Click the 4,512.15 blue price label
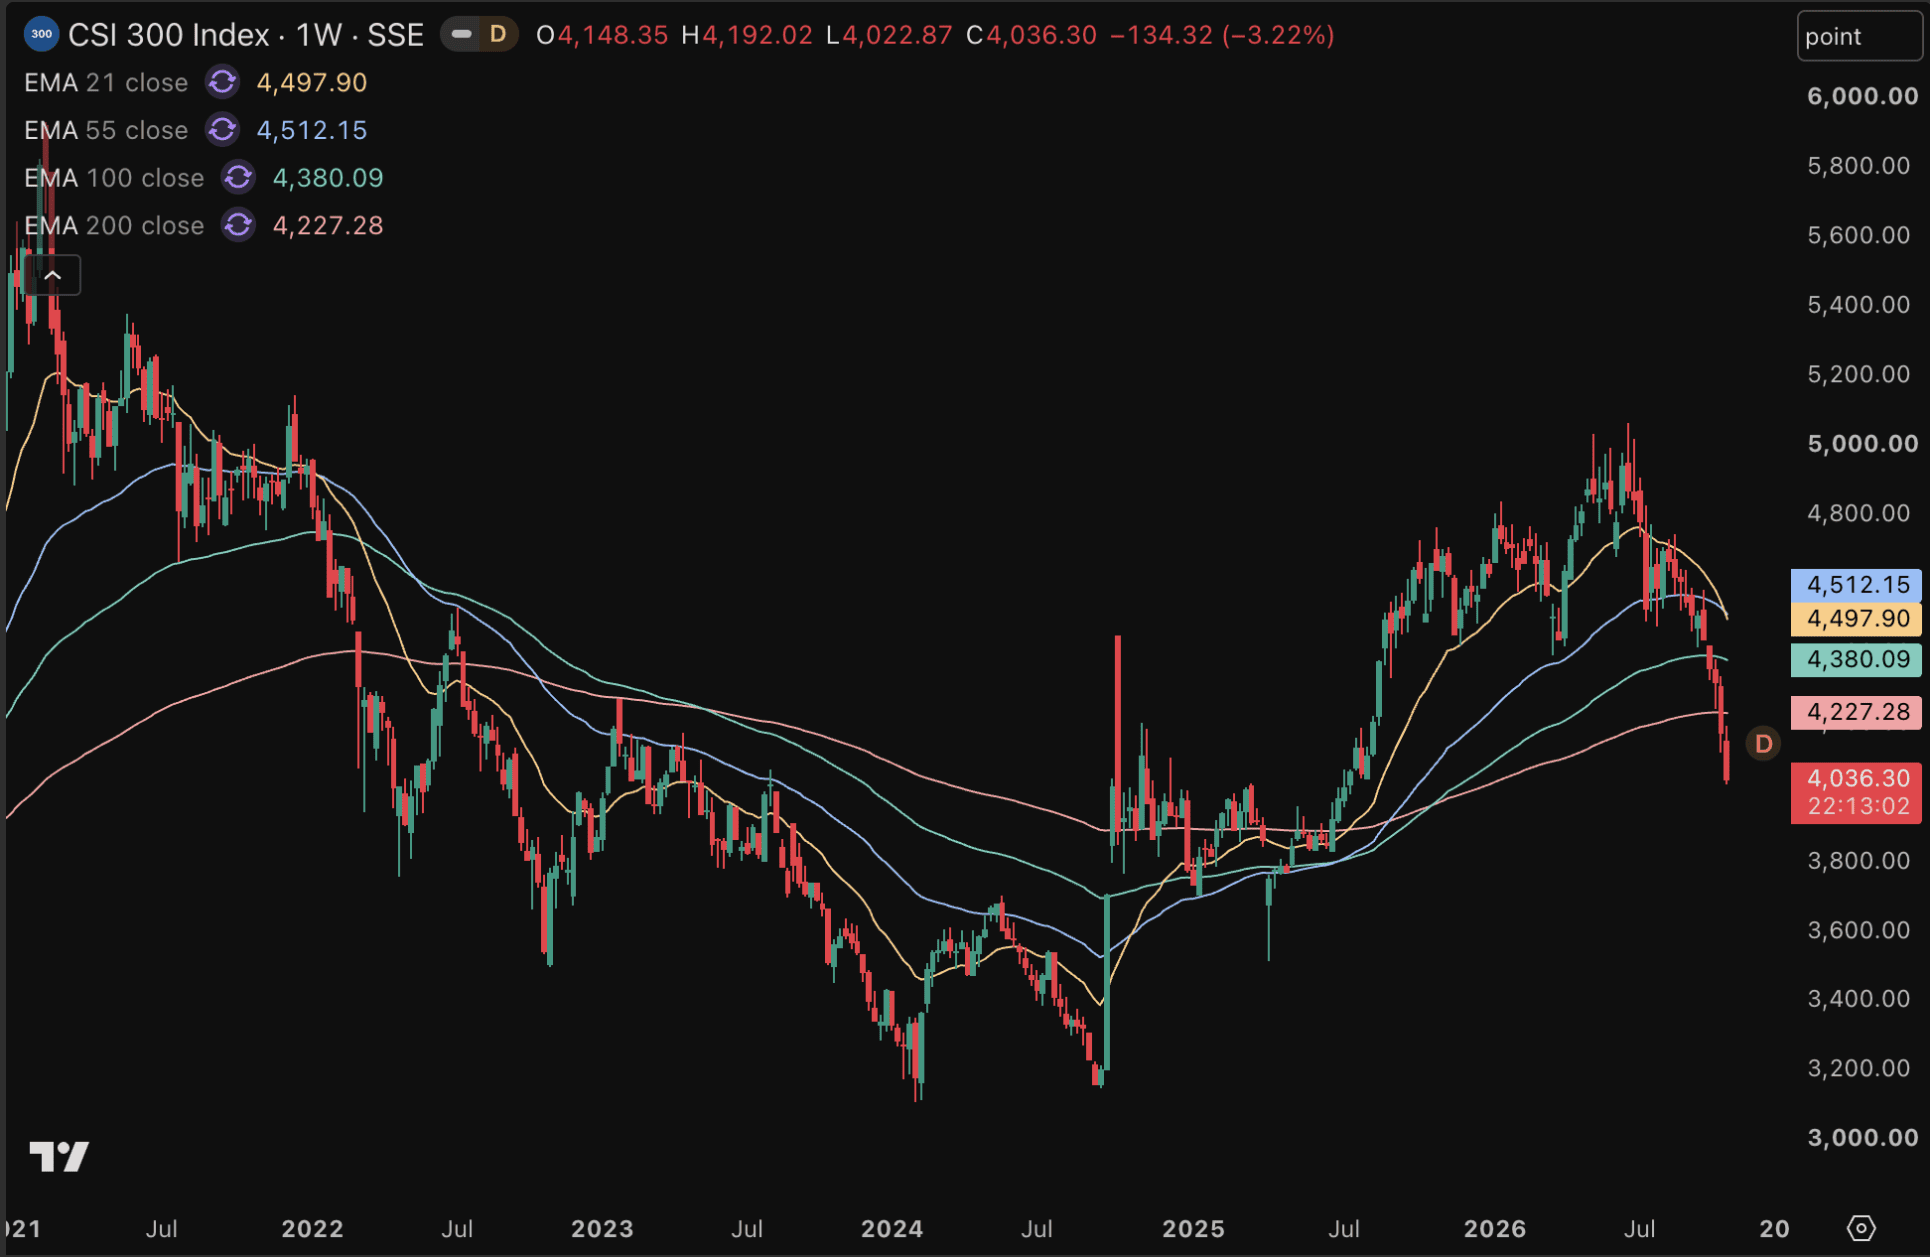The height and width of the screenshot is (1257, 1930). 1856,584
